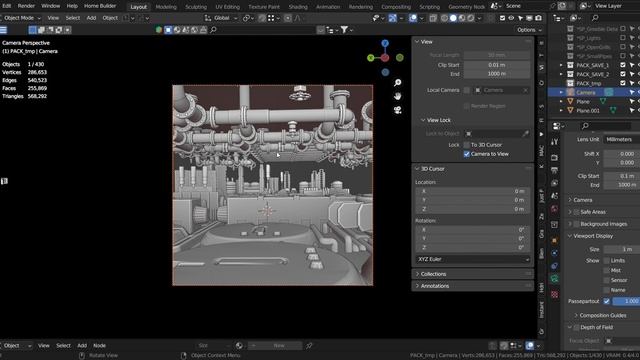Open World properties tab icon

tap(554, 209)
